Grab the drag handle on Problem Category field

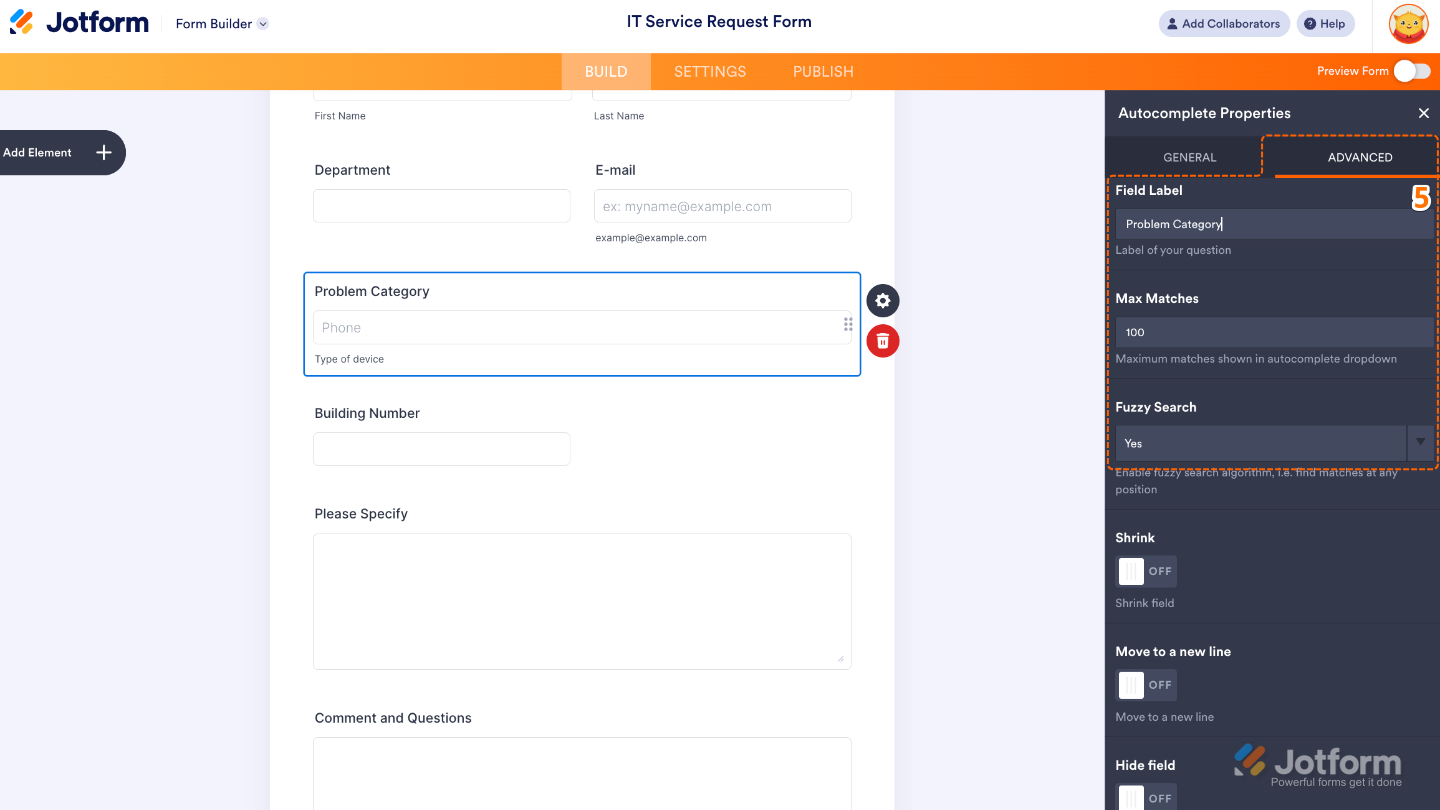pyautogui.click(x=848, y=324)
